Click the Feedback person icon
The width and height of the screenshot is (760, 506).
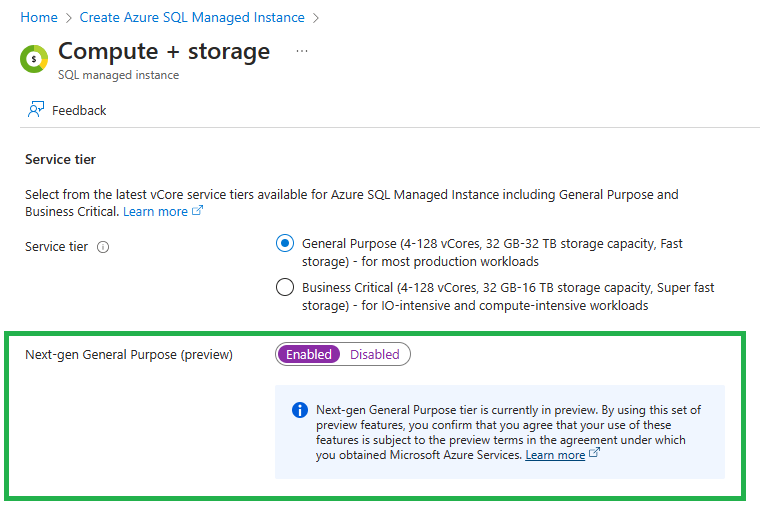point(36,110)
